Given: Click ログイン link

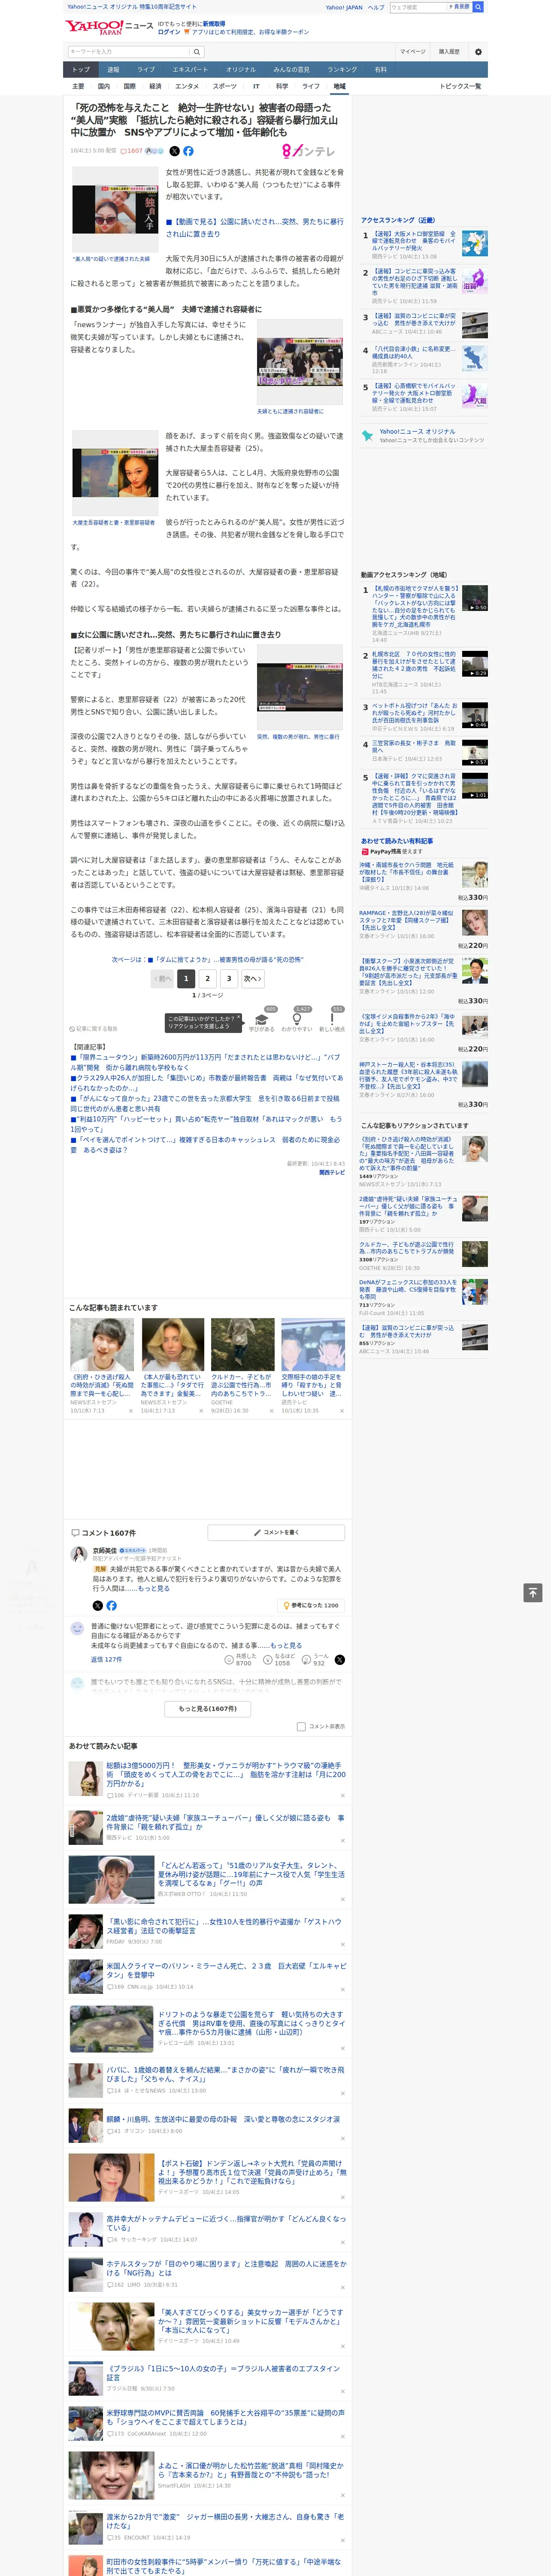Looking at the screenshot, I should tap(169, 32).
